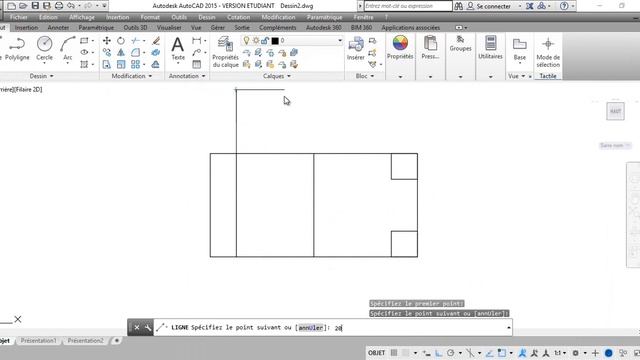This screenshot has height=360, width=640.
Task: Expand command line history arrow
Action: click(x=509, y=327)
